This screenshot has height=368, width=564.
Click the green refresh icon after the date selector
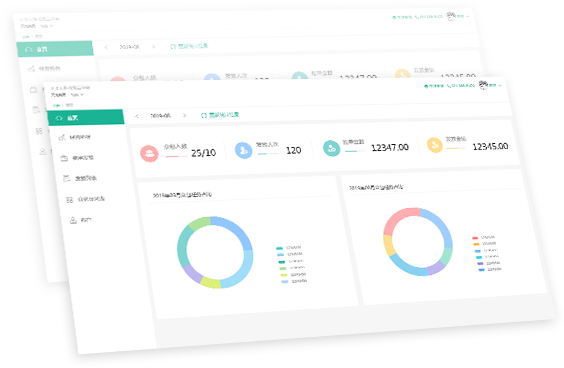(x=203, y=115)
